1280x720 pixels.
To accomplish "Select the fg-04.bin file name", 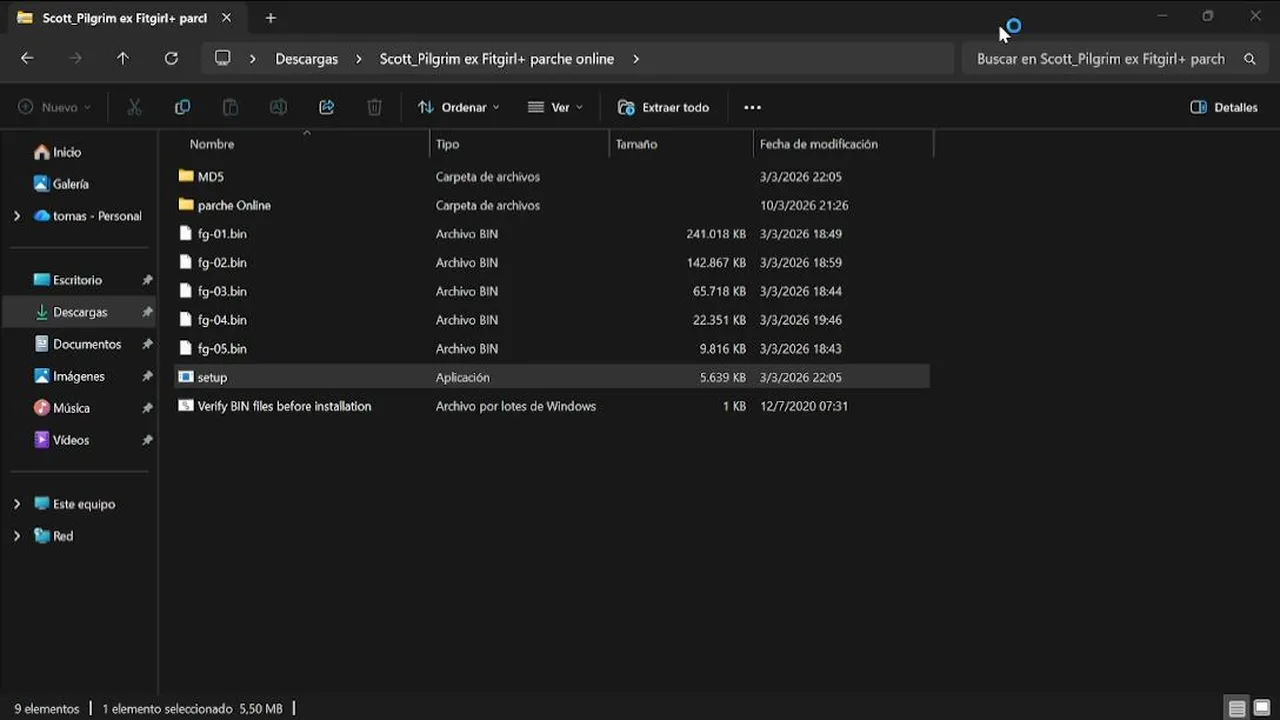I will coord(222,320).
